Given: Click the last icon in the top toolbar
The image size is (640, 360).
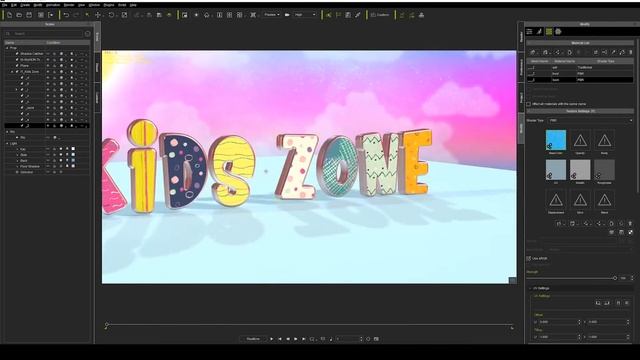Looking at the screenshot, I should point(421,15).
